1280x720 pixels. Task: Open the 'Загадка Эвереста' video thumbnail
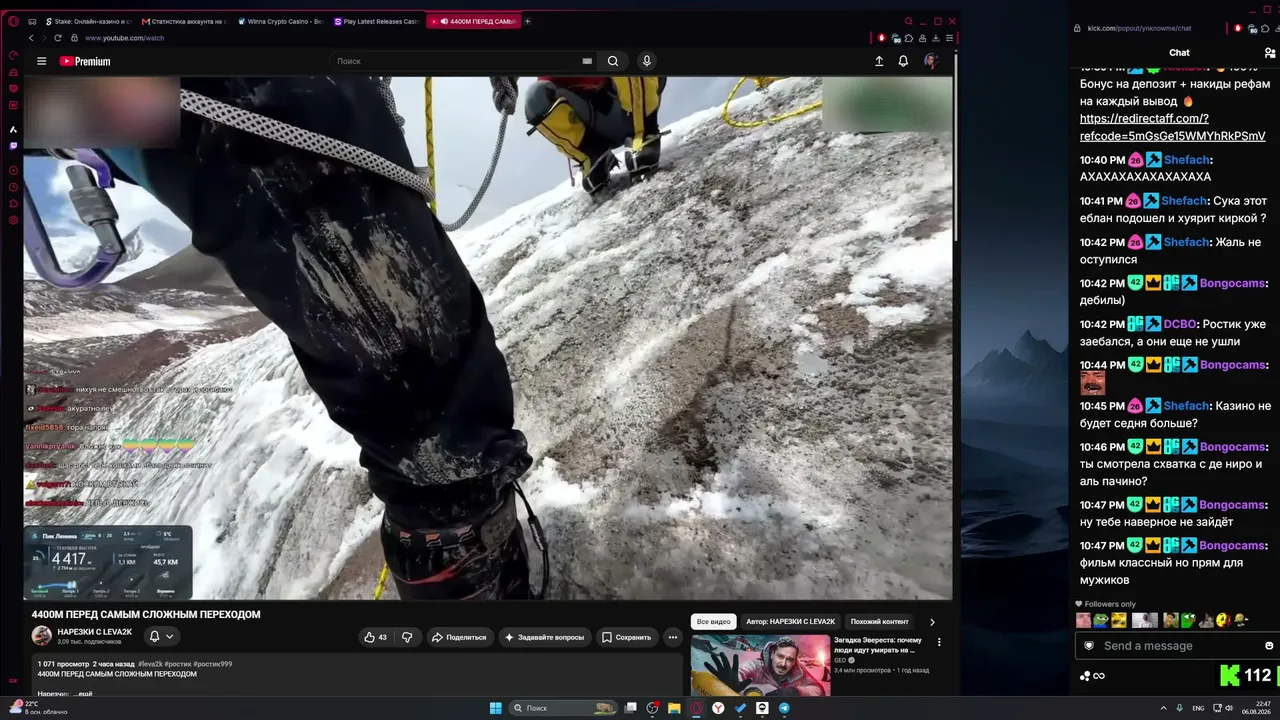760,665
